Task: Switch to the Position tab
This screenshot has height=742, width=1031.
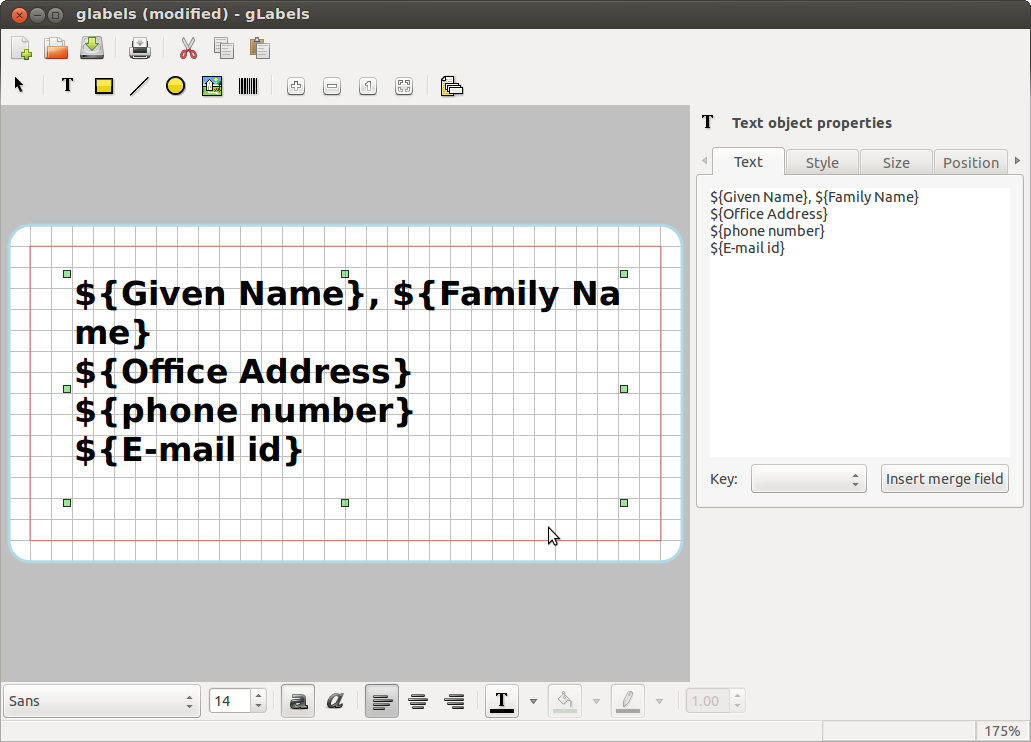Action: pyautogui.click(x=970, y=161)
